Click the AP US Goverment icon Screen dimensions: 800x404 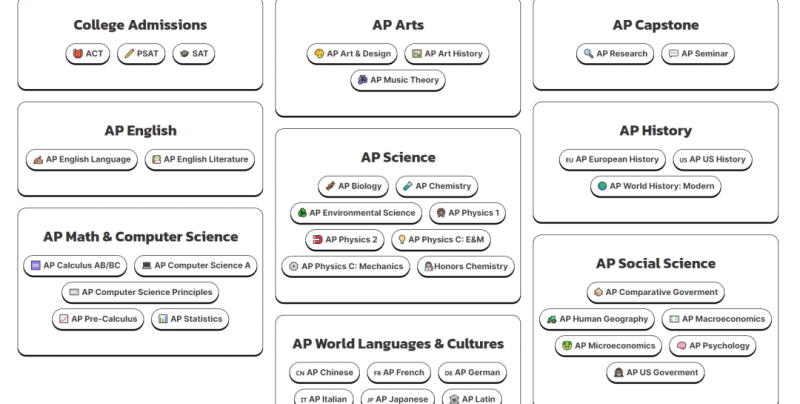(x=619, y=372)
